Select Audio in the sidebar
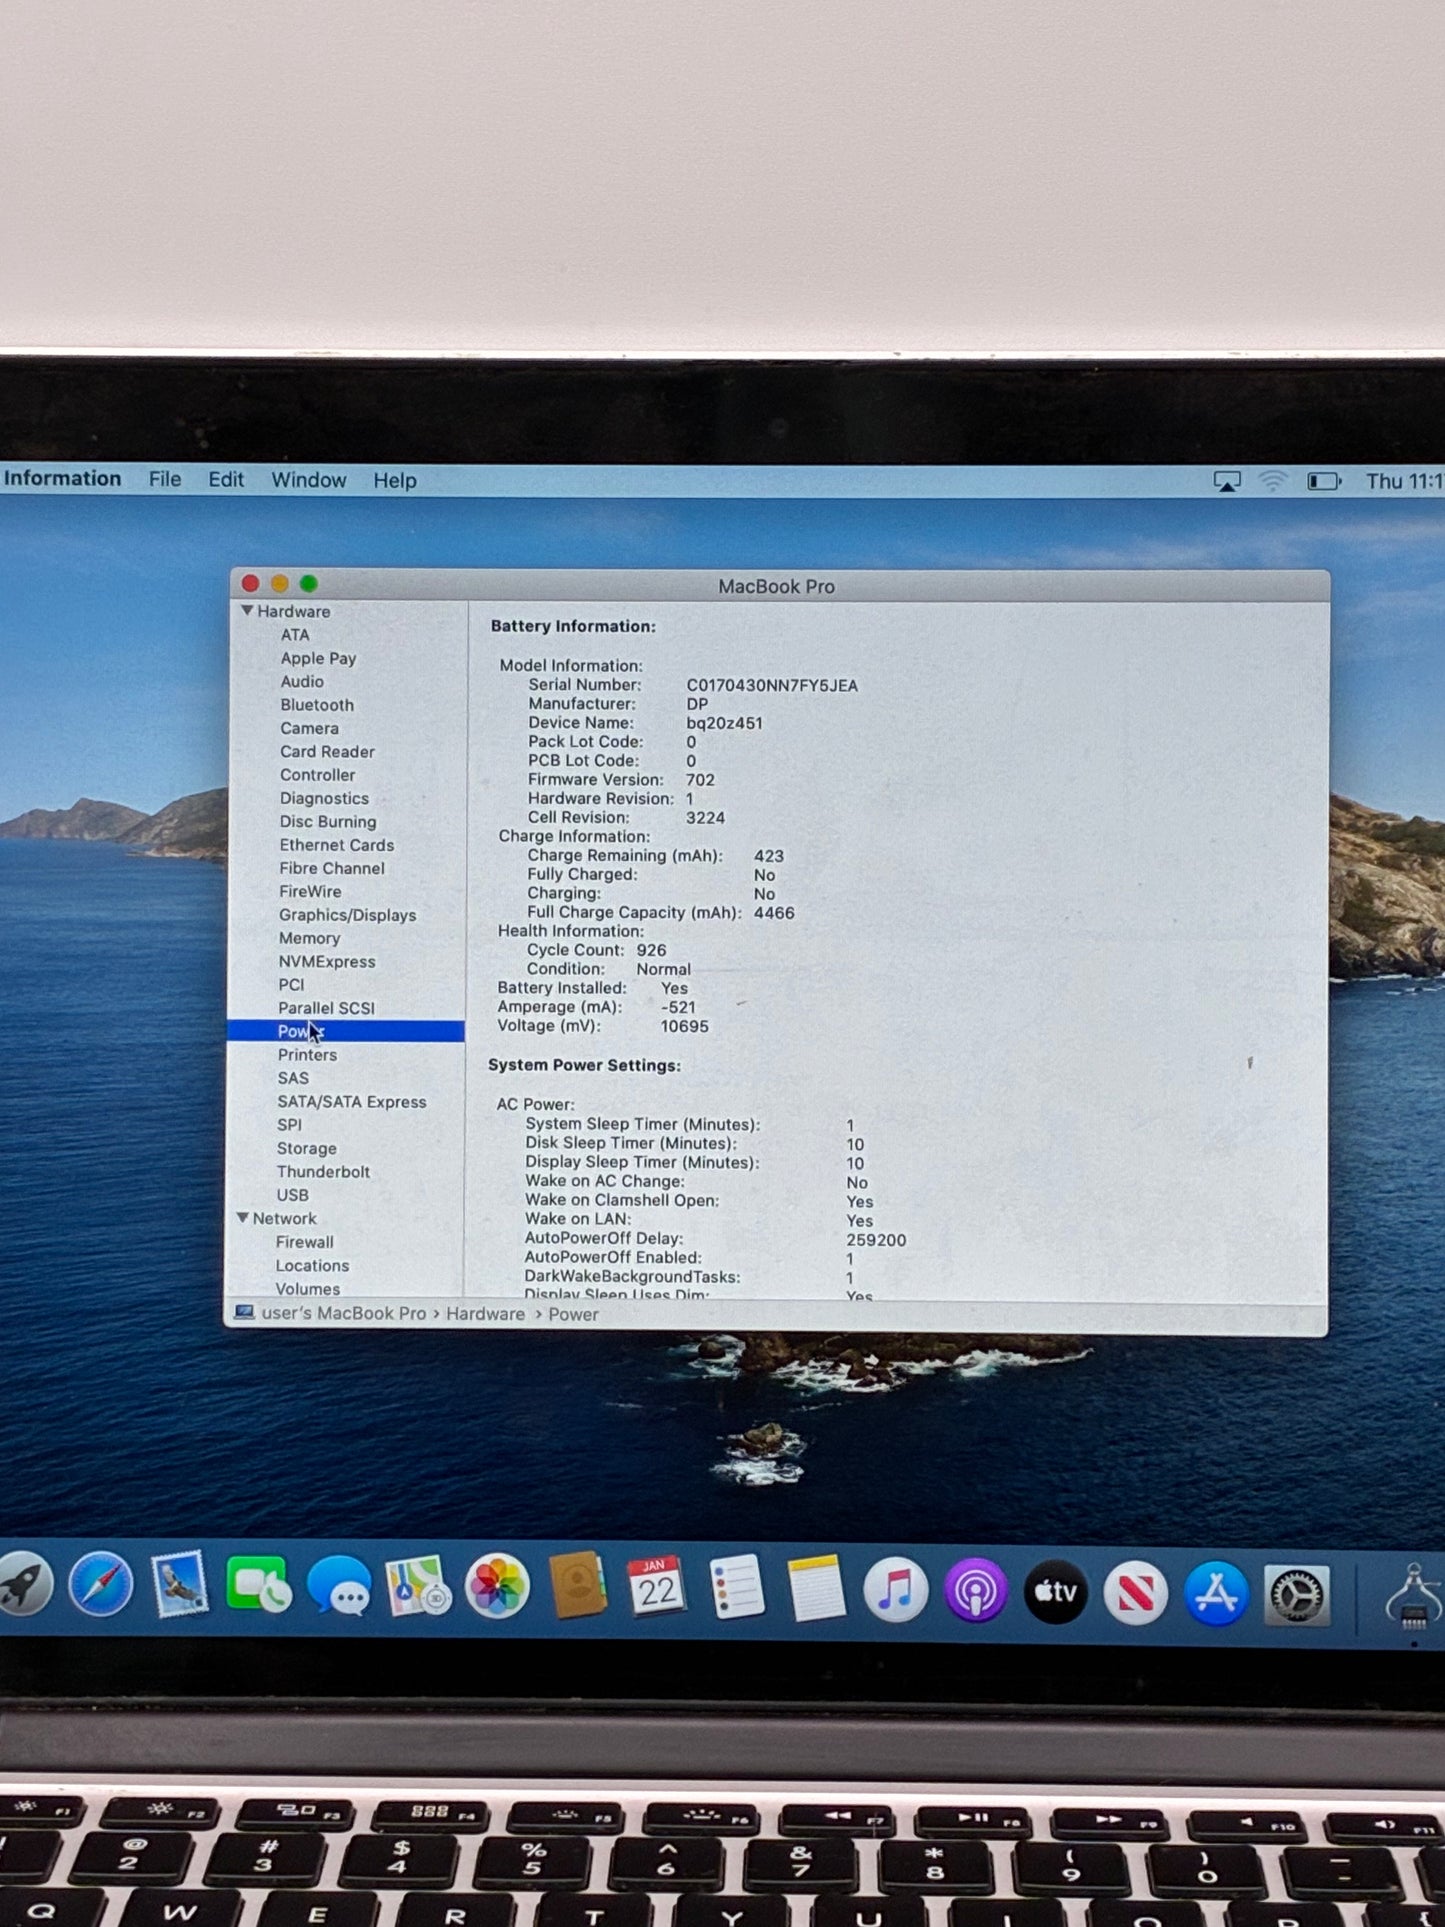Viewport: 1445px width, 1927px height. coord(302,681)
